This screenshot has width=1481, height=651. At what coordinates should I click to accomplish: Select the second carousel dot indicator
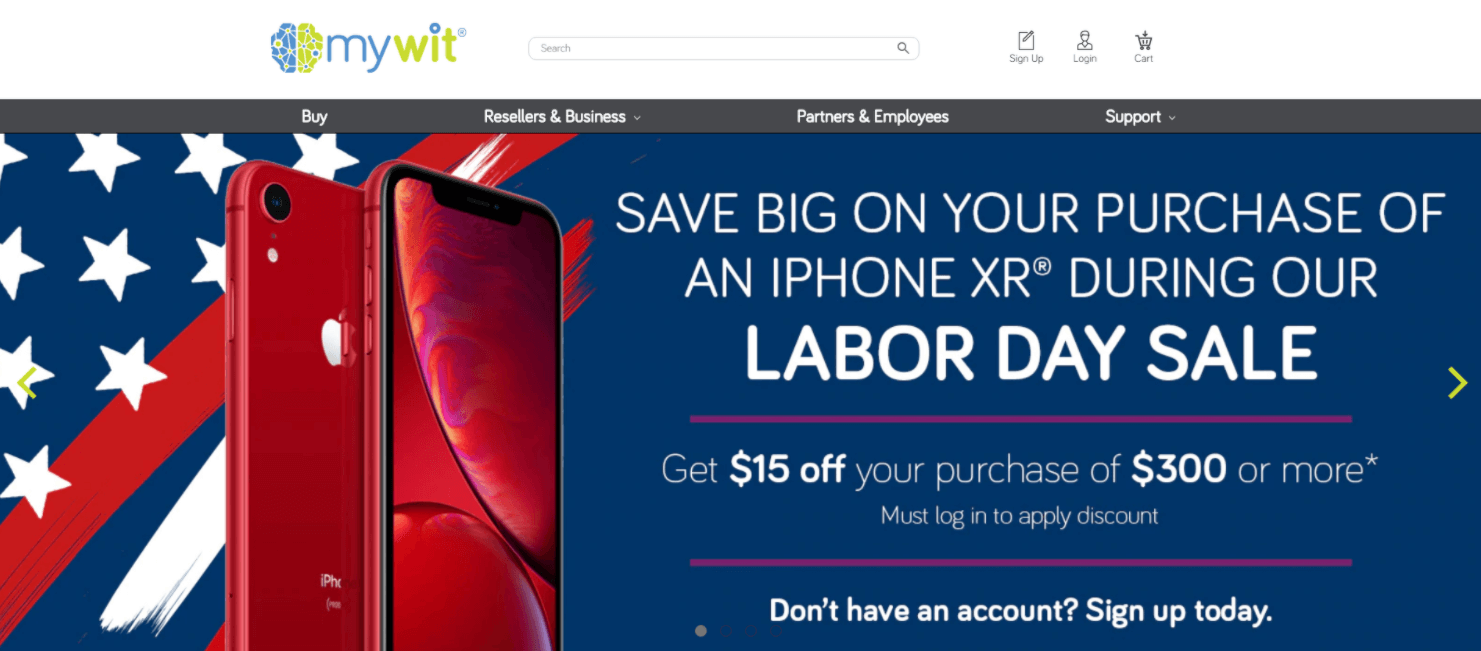[726, 631]
